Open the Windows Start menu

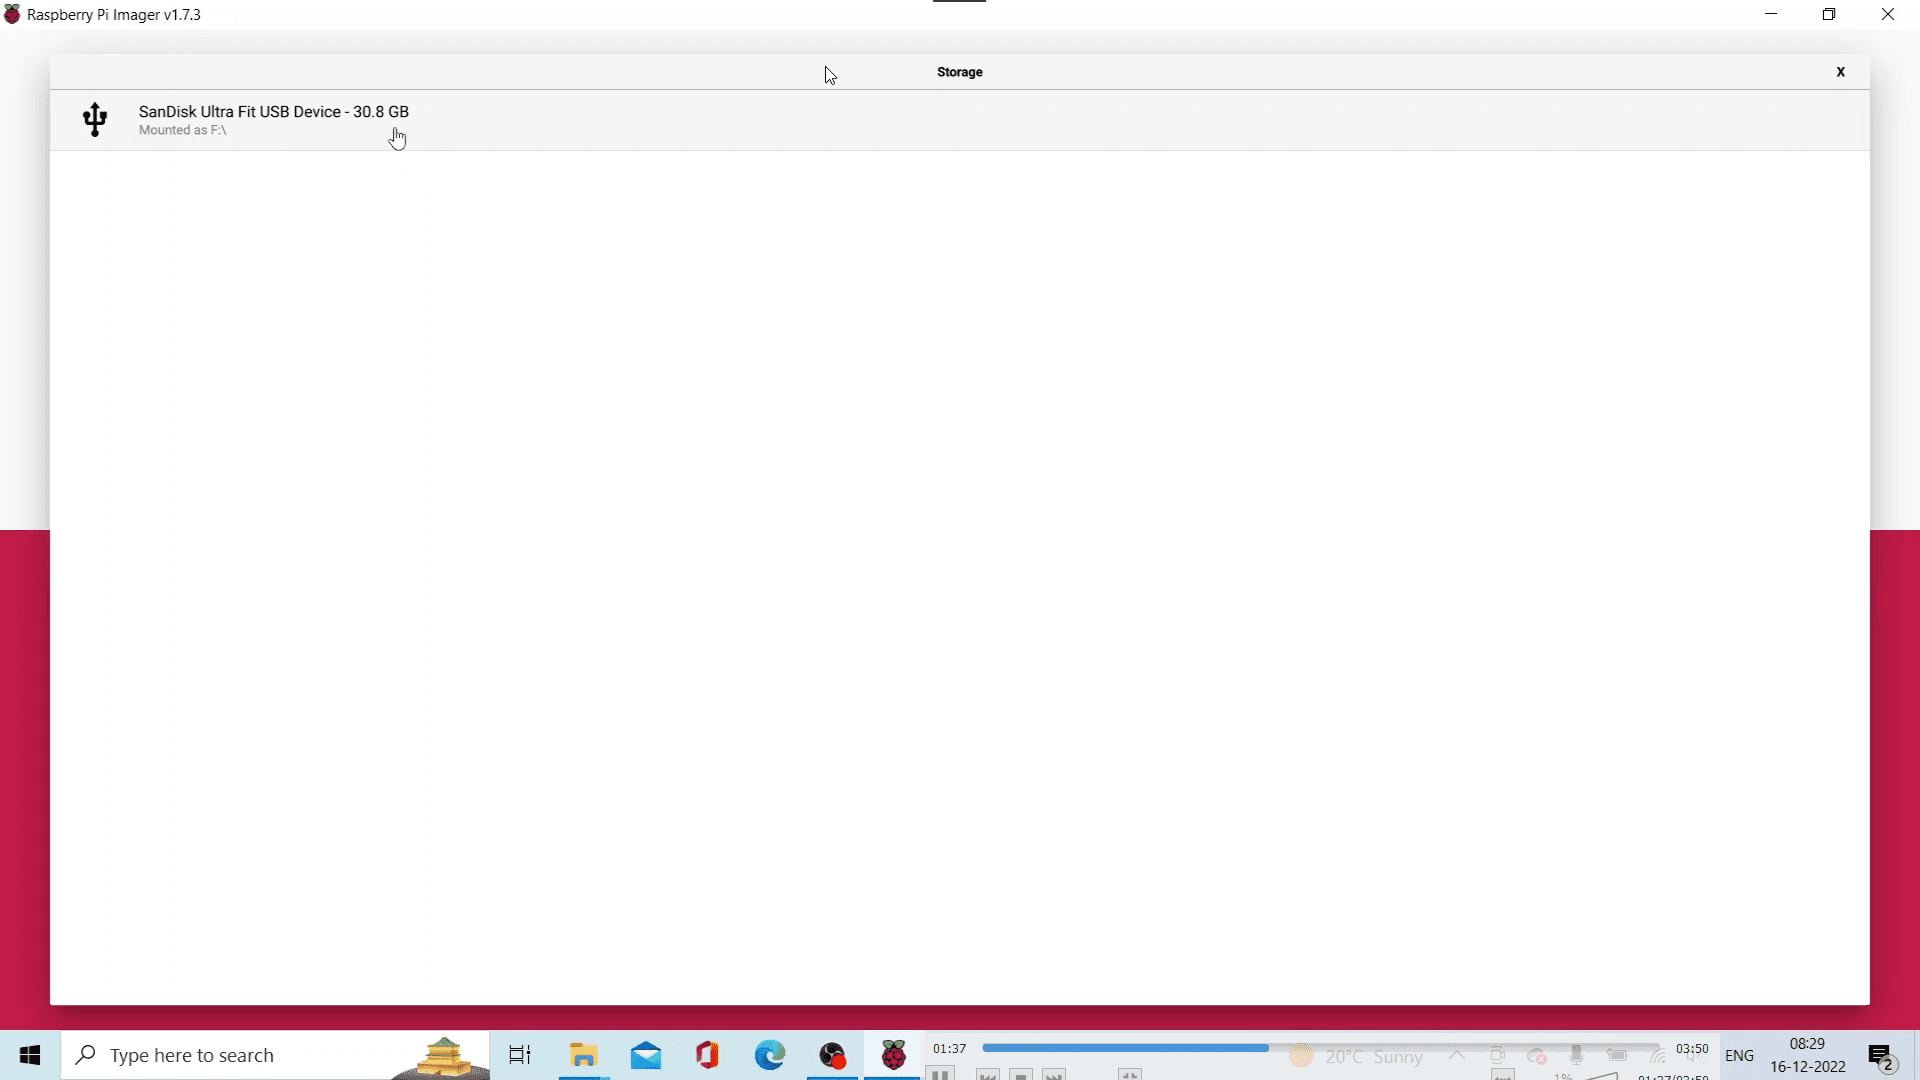30,1055
